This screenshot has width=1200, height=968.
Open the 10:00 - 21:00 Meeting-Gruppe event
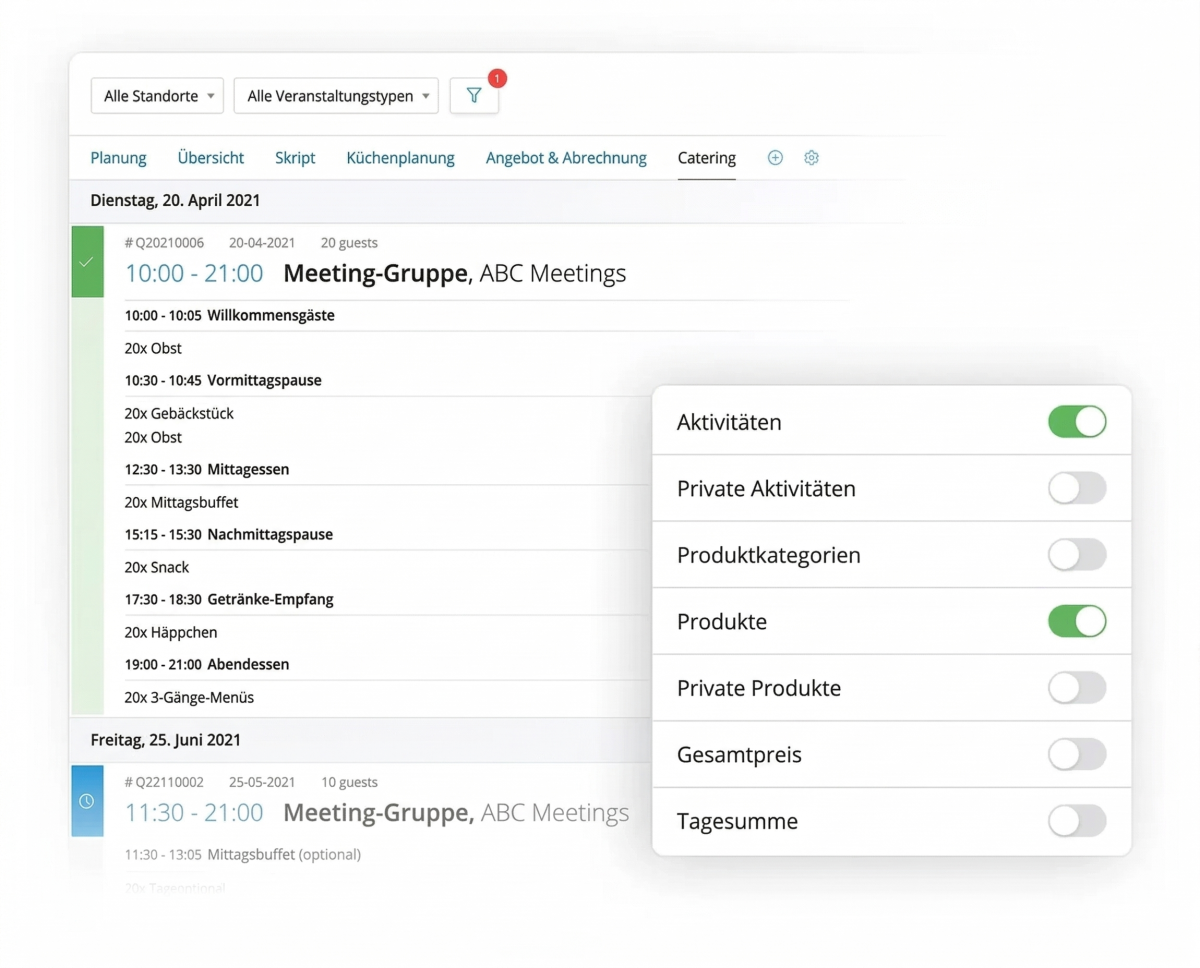375,273
